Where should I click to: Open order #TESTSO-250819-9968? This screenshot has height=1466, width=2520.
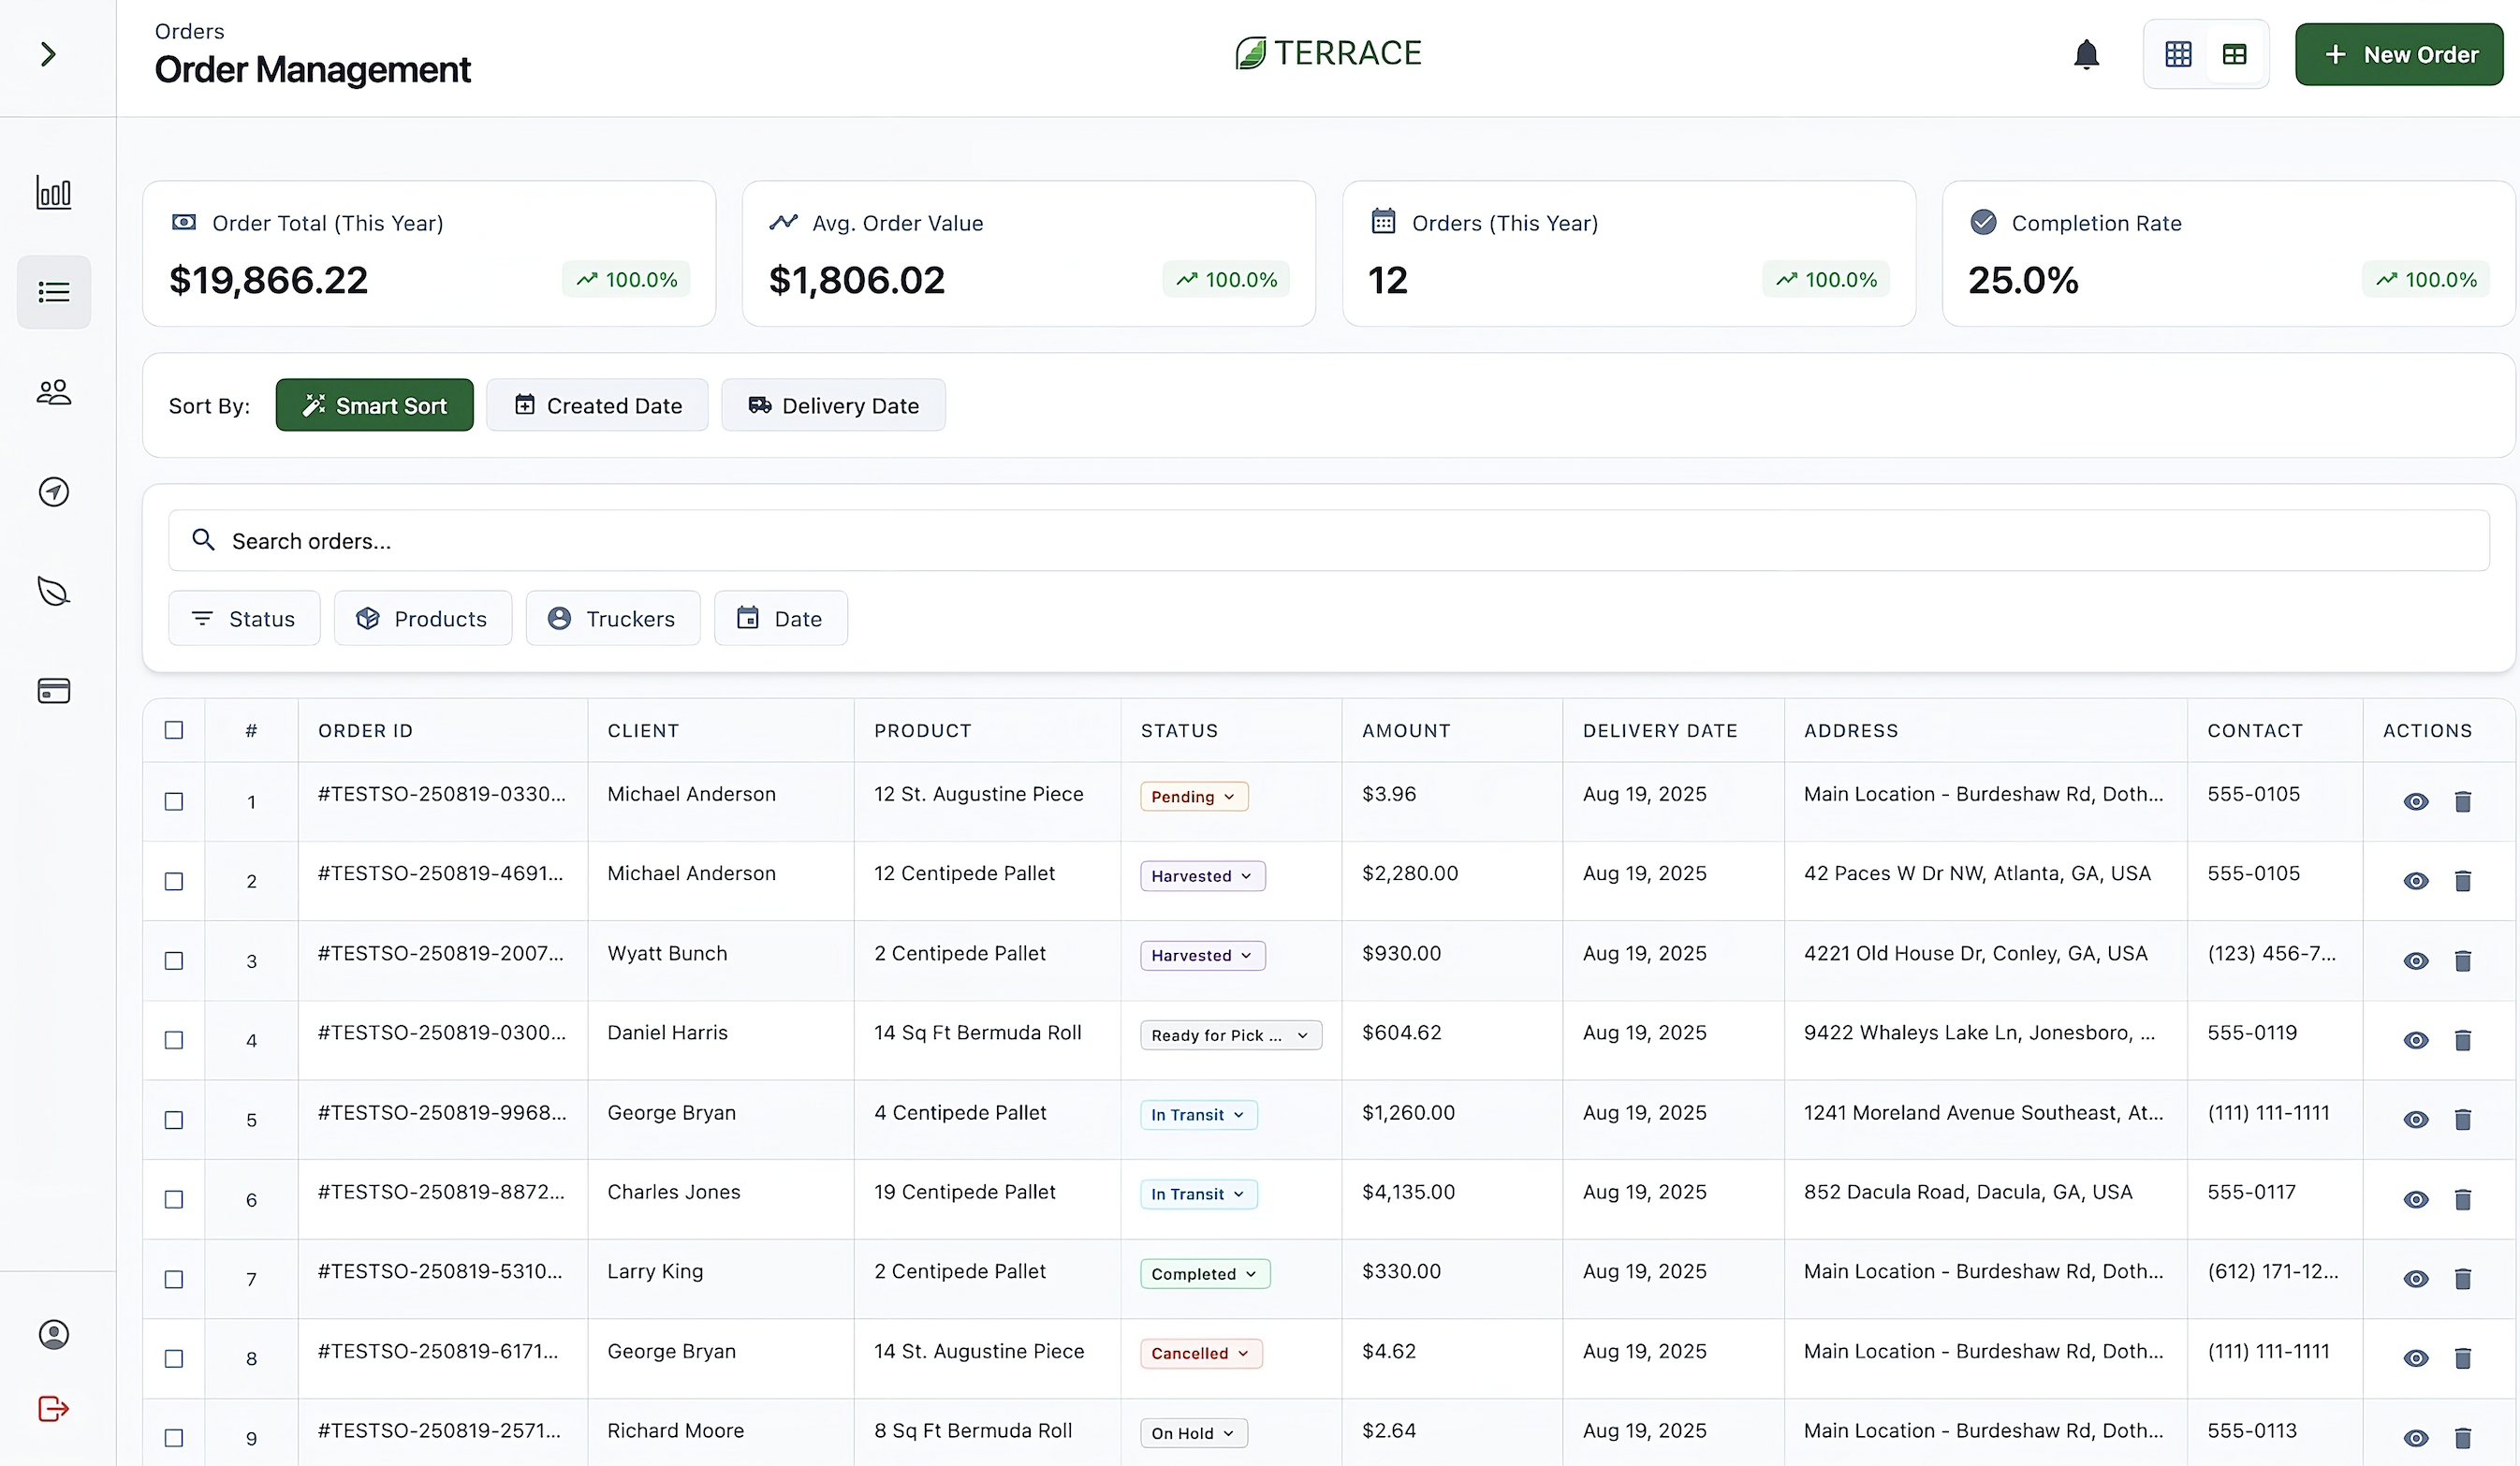(442, 1112)
